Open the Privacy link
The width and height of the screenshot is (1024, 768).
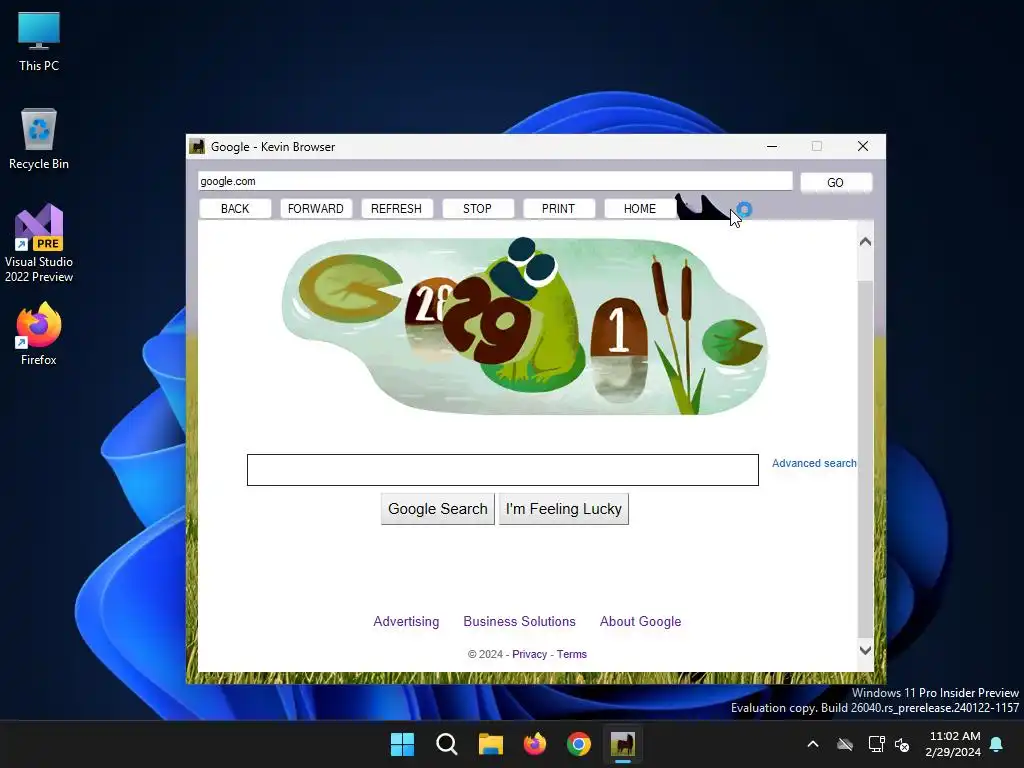[x=530, y=654]
